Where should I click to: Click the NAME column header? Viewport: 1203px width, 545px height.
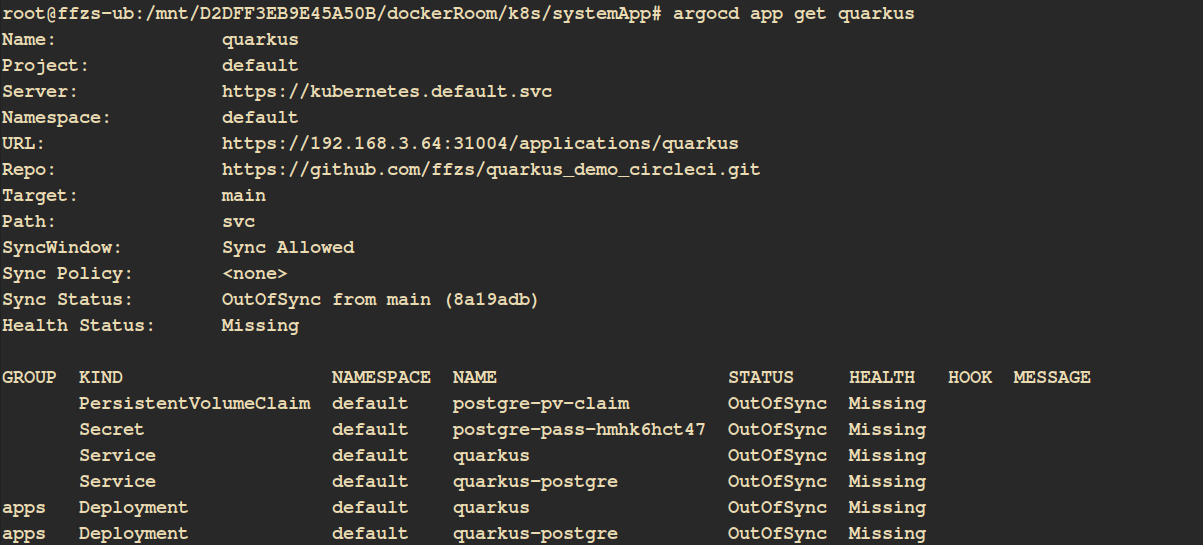pos(475,378)
